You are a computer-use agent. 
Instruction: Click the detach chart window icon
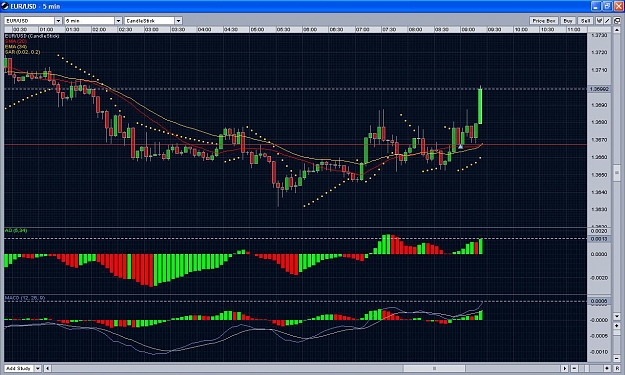point(617,21)
